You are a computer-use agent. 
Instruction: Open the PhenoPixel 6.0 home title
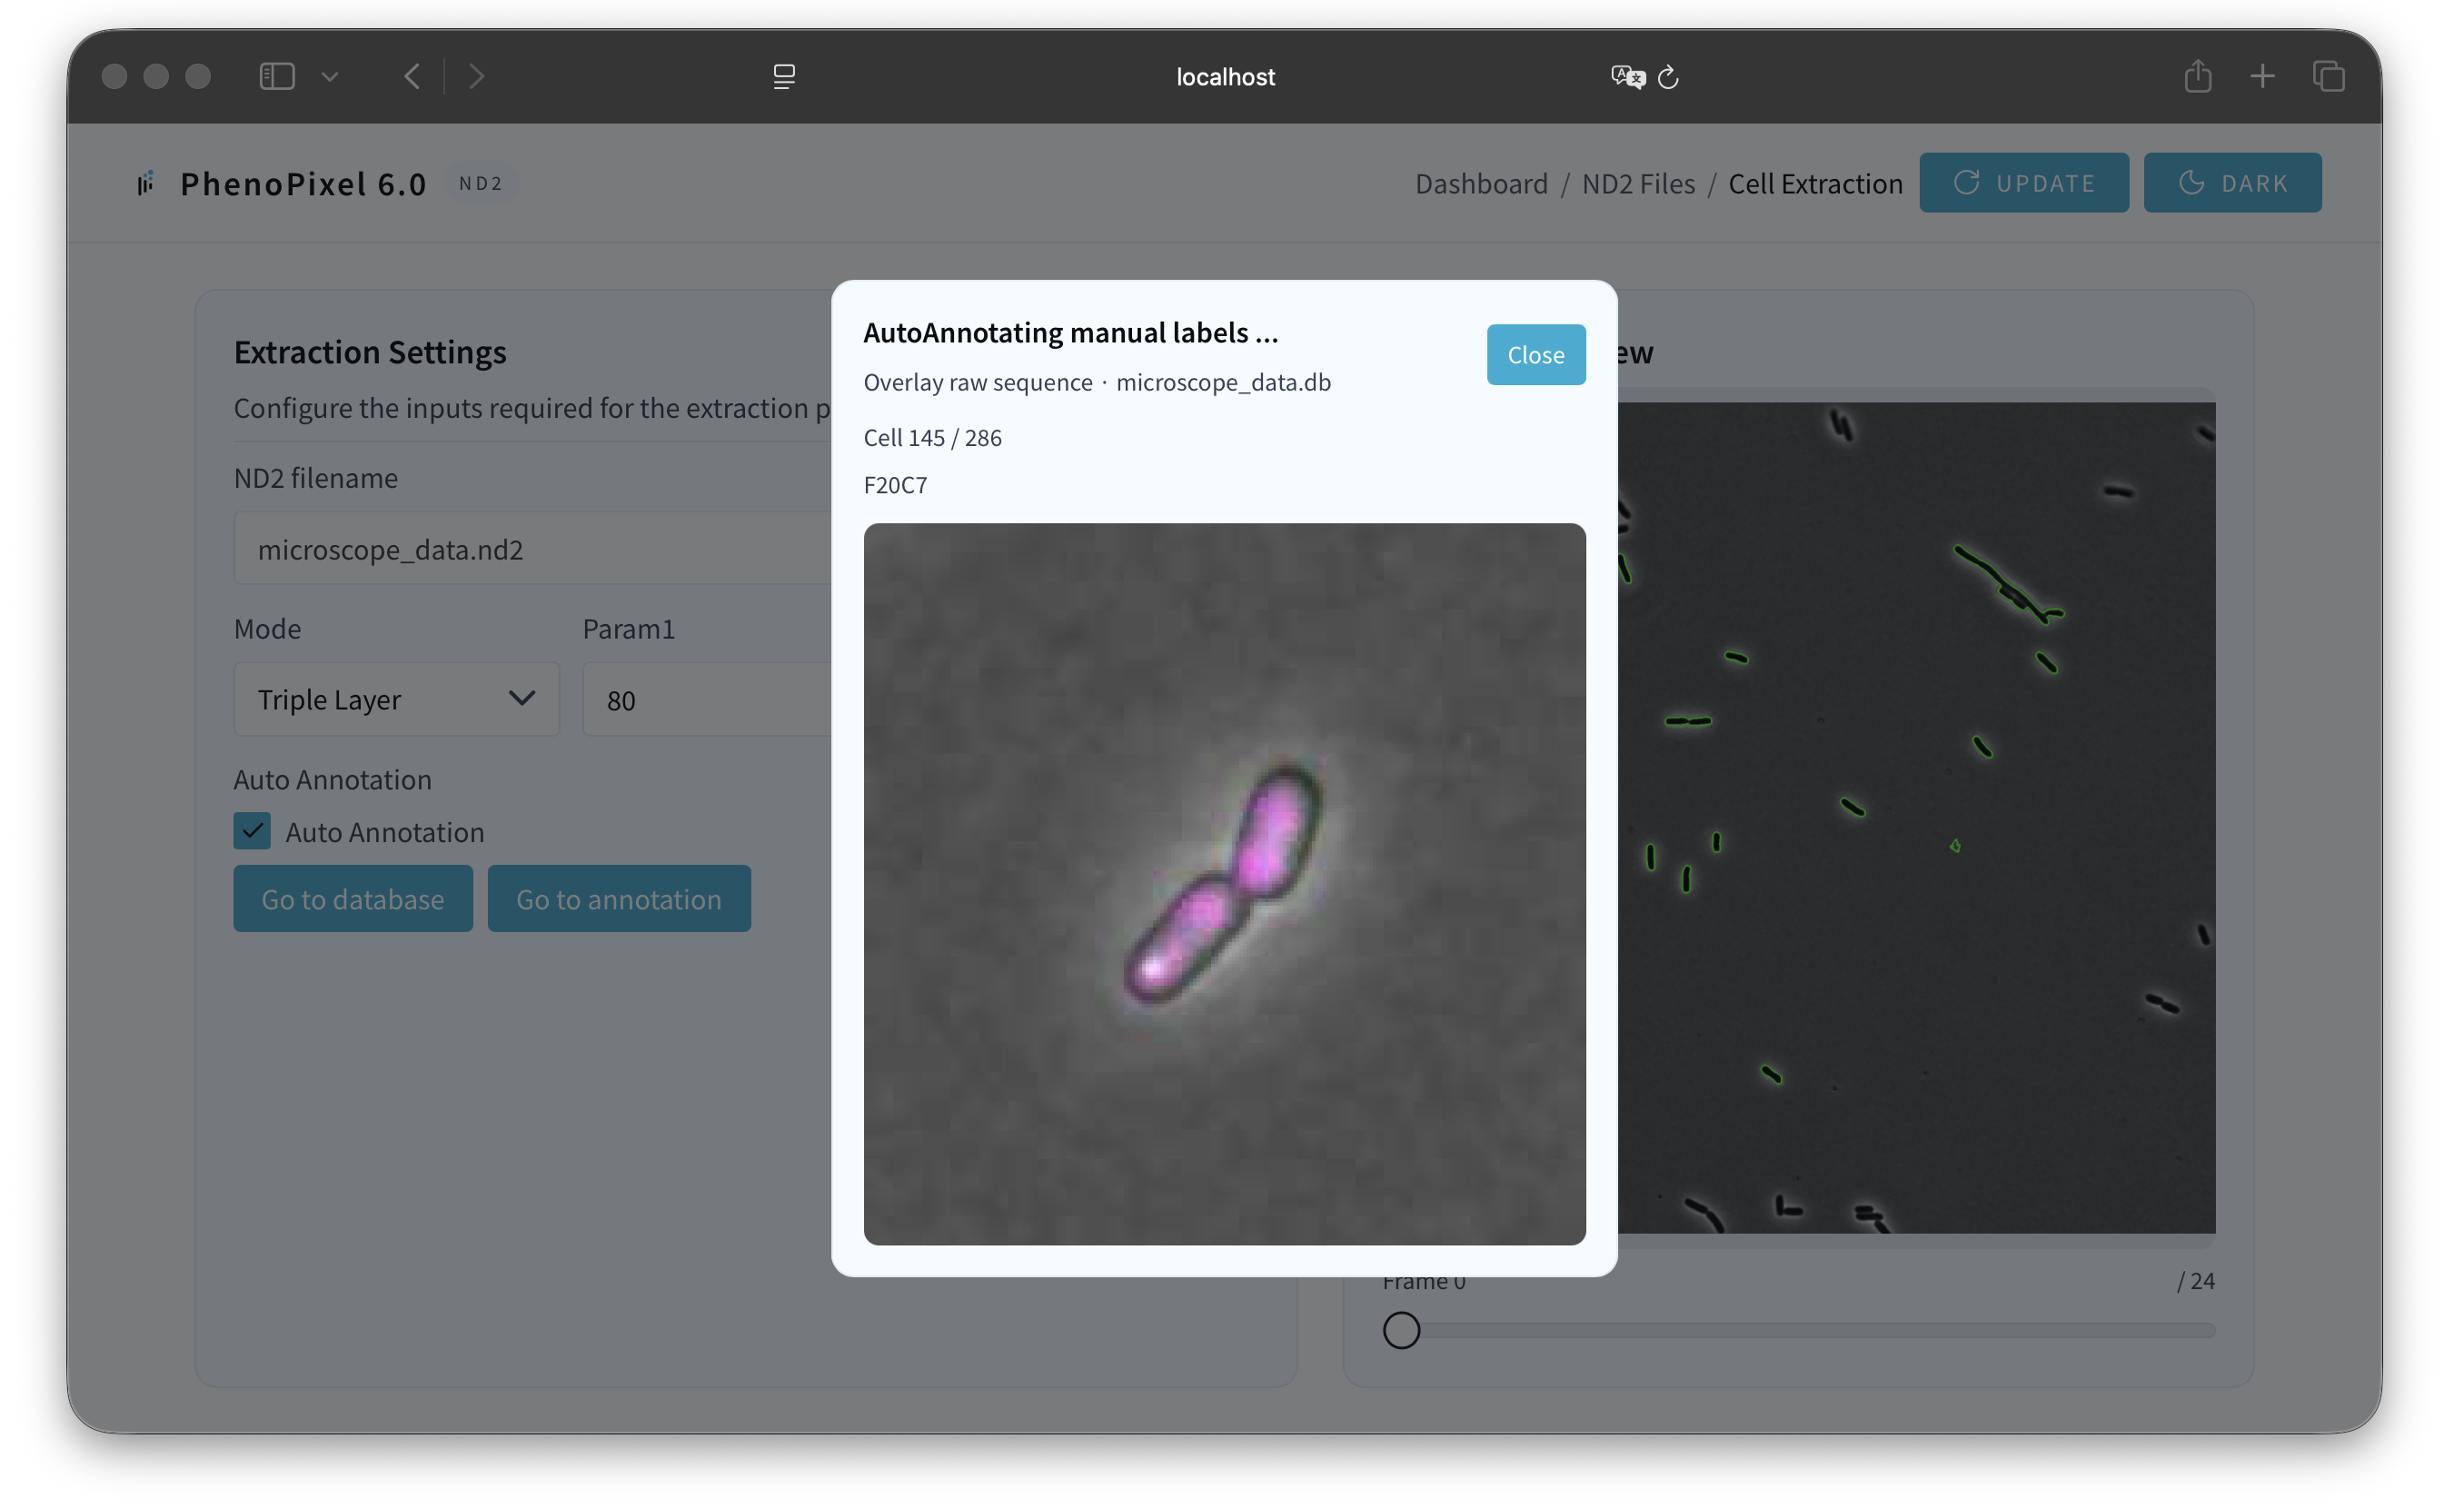[305, 184]
